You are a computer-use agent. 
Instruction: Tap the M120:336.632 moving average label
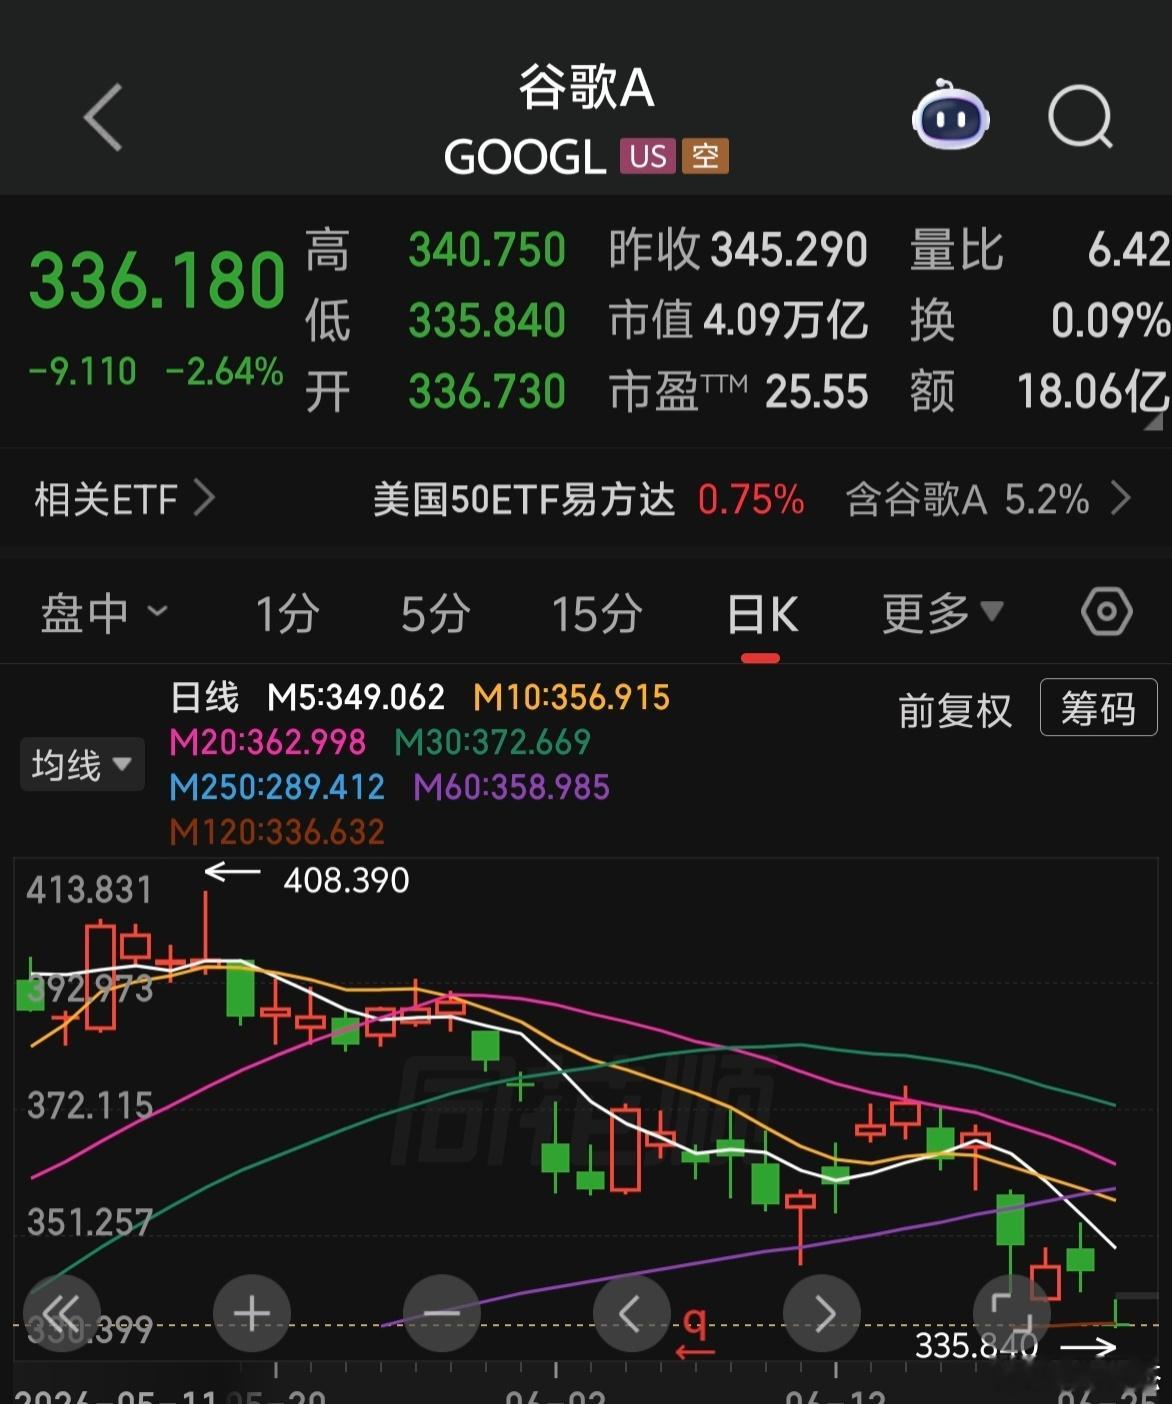click(x=277, y=832)
